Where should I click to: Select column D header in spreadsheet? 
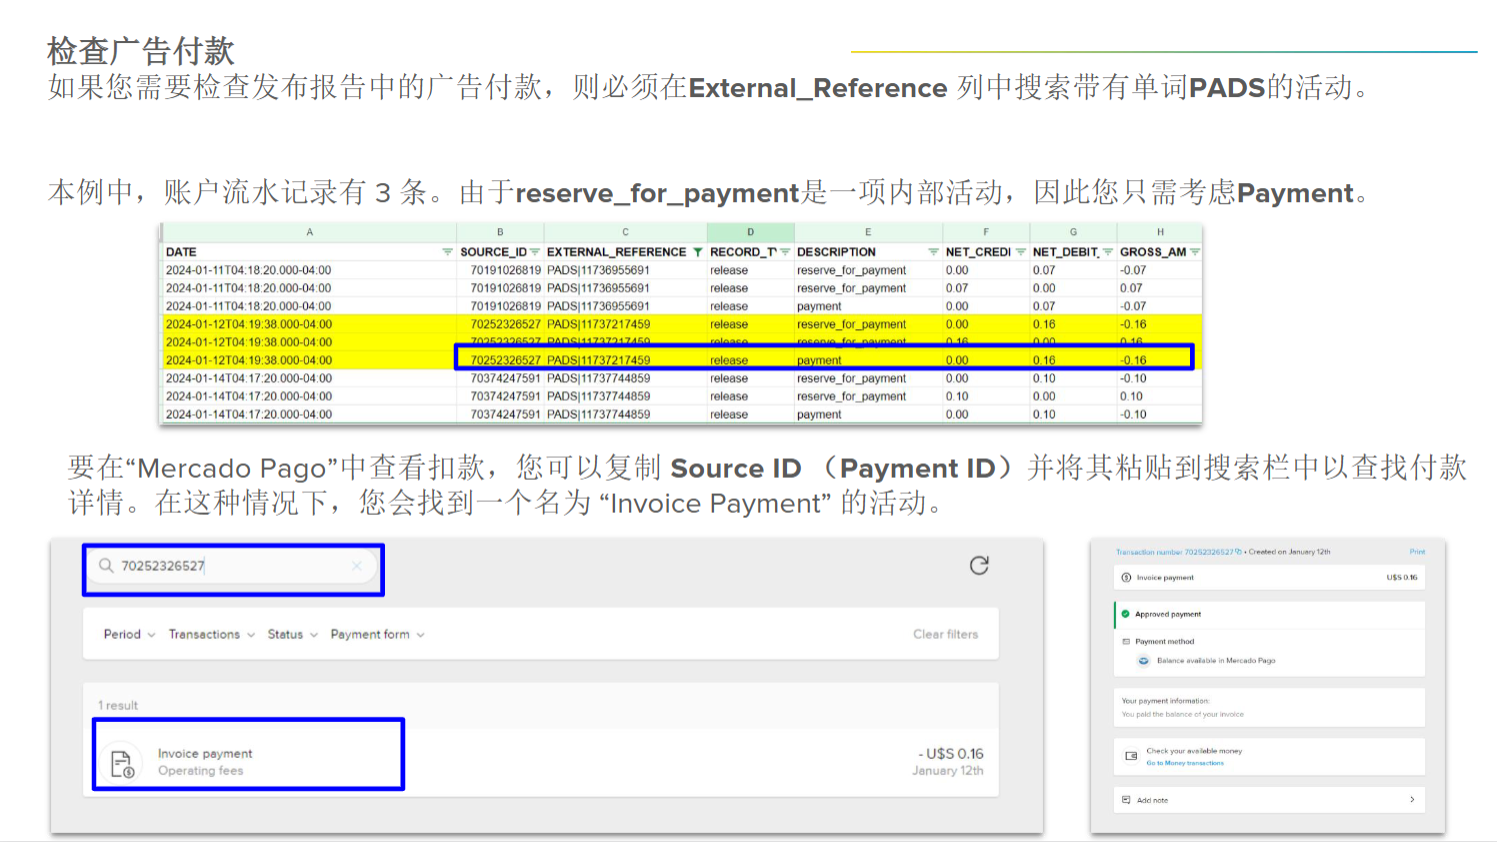pyautogui.click(x=750, y=232)
